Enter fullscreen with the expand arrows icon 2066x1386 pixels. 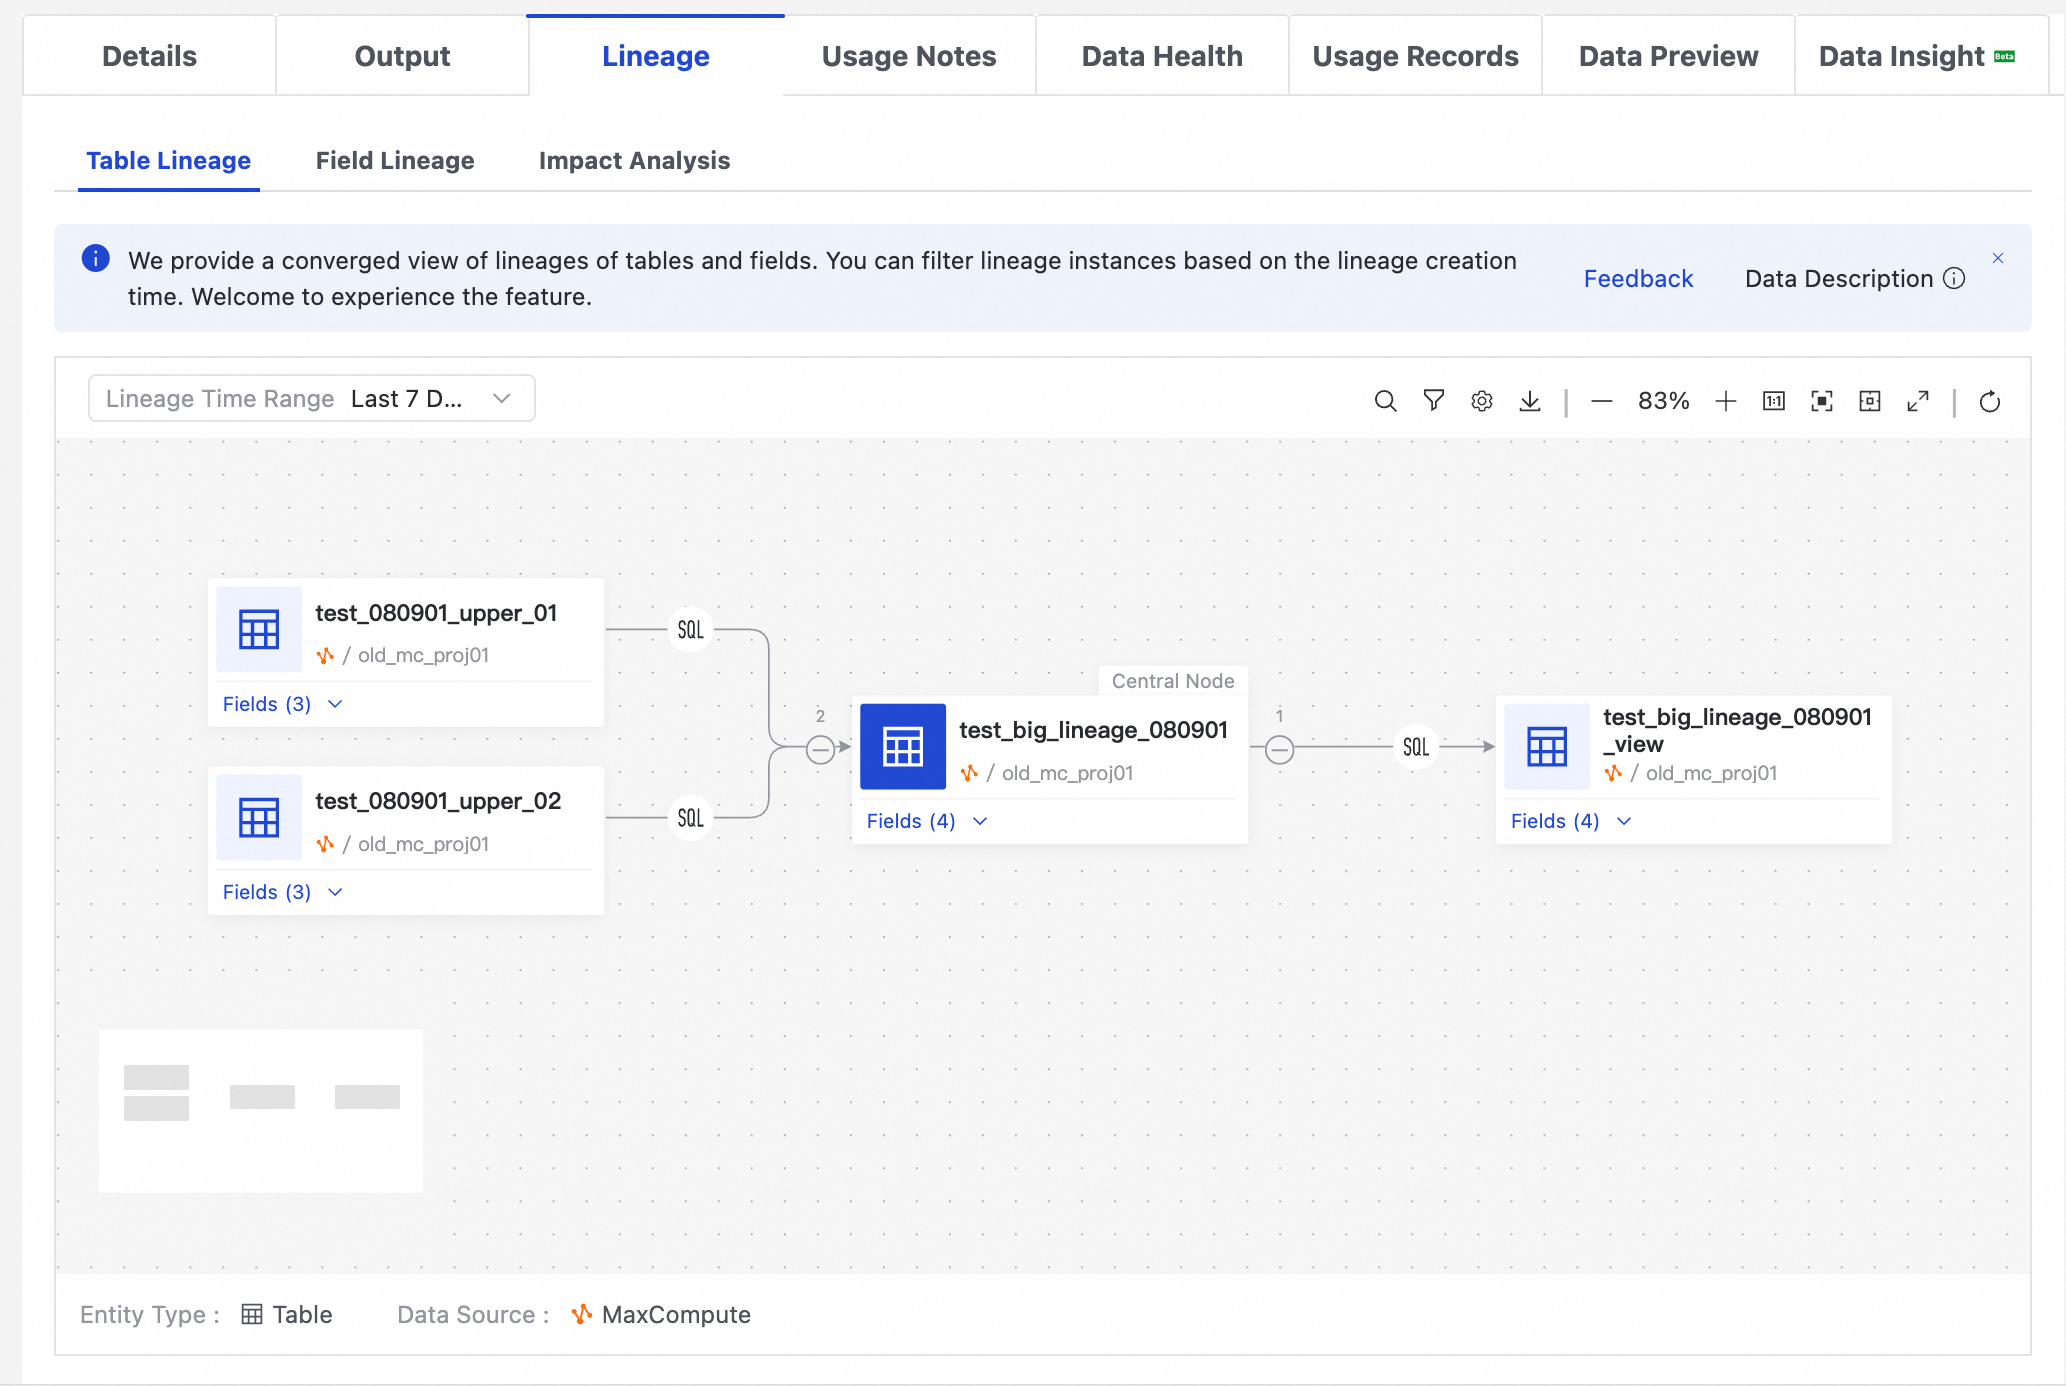(1917, 401)
